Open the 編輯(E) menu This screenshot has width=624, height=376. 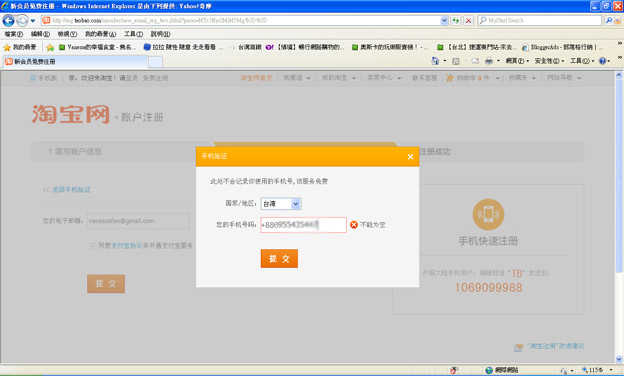[x=40, y=34]
